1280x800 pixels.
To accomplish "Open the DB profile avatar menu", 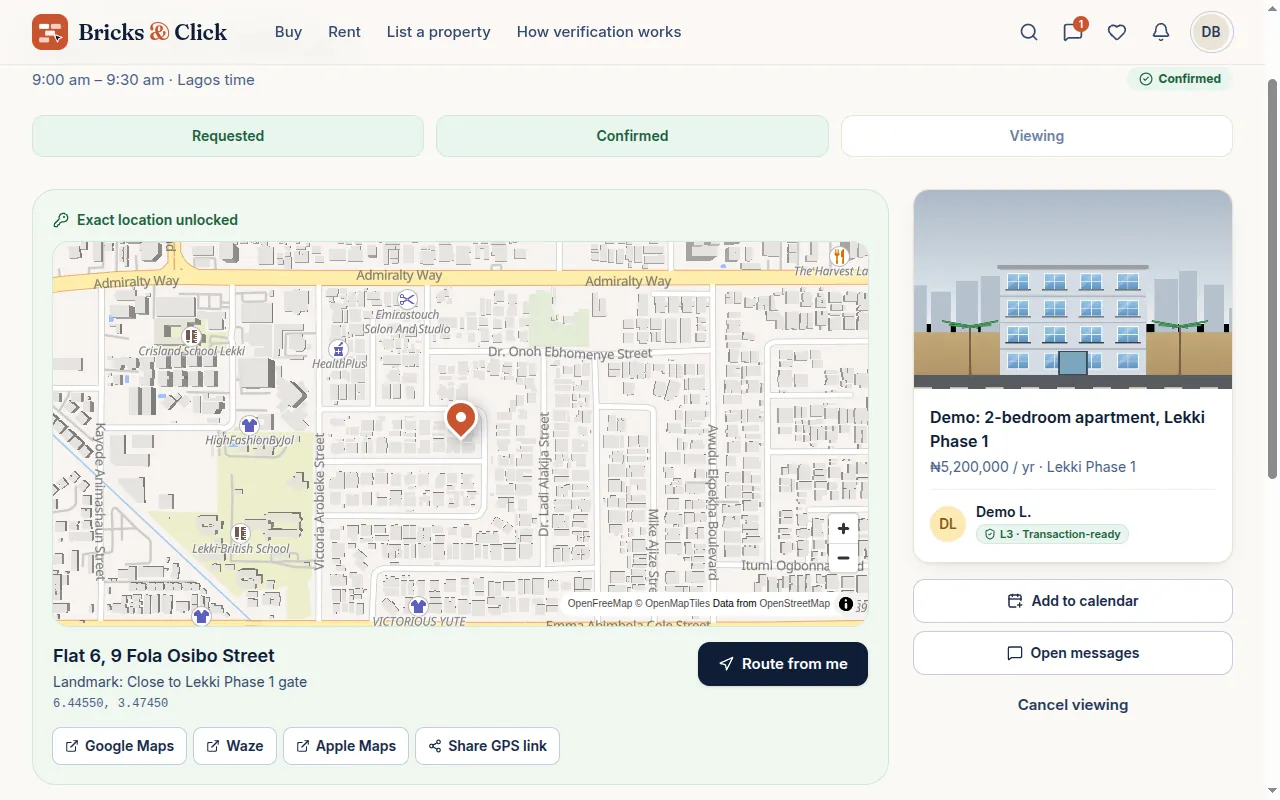I will [1211, 32].
